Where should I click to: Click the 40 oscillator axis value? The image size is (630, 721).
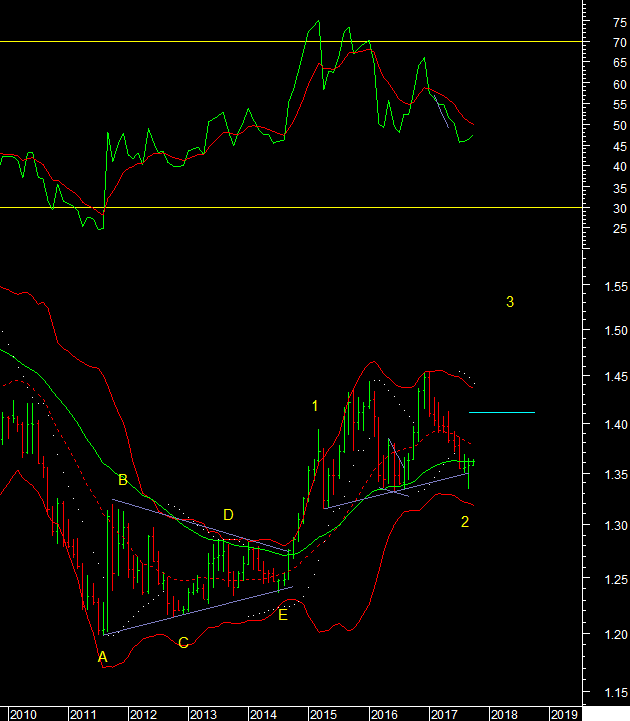tap(620, 167)
